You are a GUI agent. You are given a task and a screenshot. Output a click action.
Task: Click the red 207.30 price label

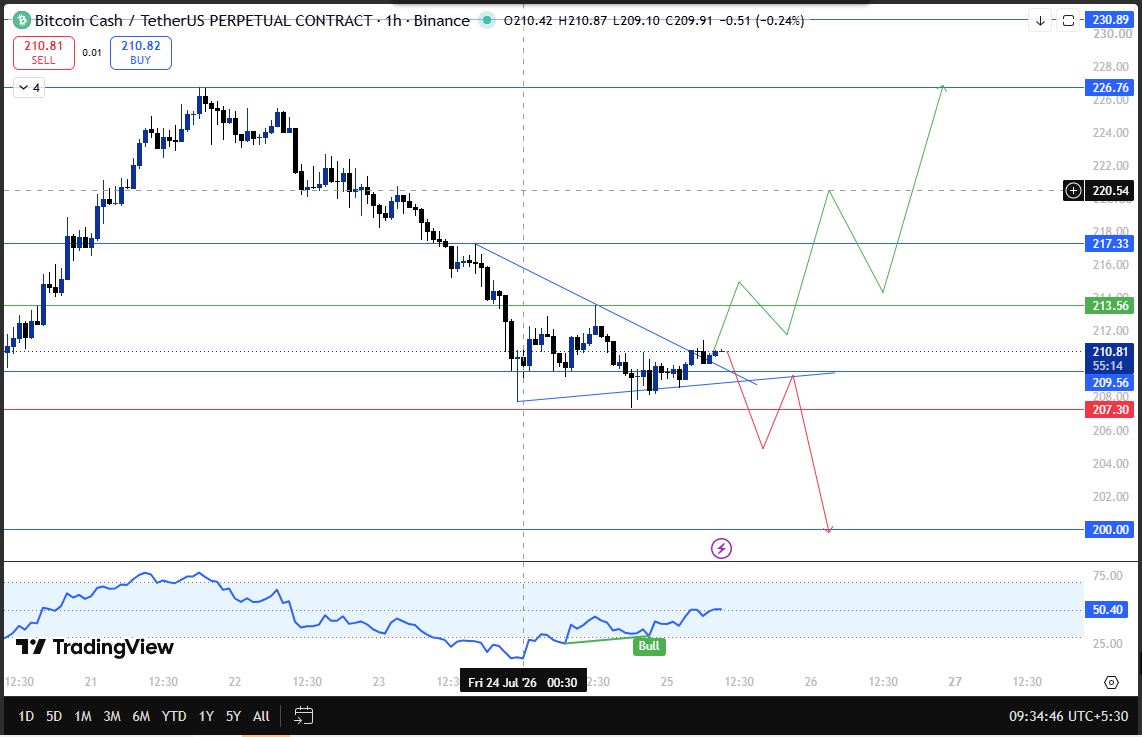tap(1110, 409)
